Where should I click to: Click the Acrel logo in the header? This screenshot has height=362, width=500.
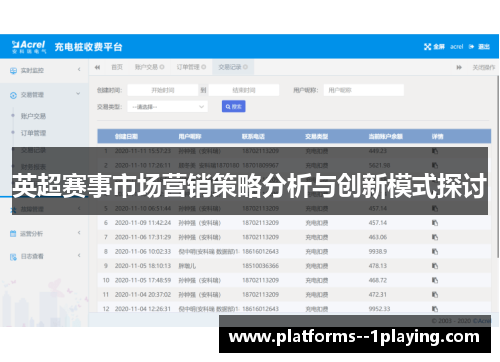[28, 47]
